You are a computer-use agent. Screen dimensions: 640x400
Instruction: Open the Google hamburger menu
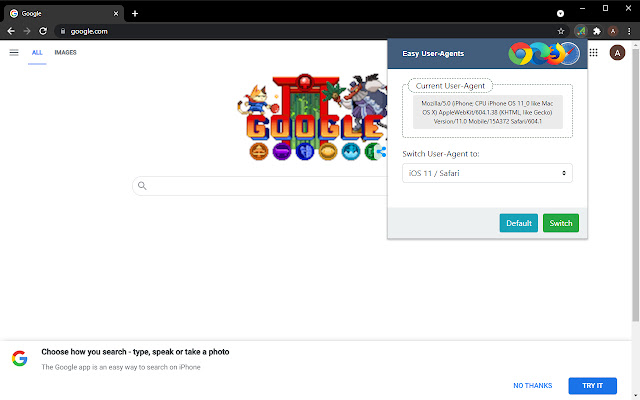coord(14,52)
